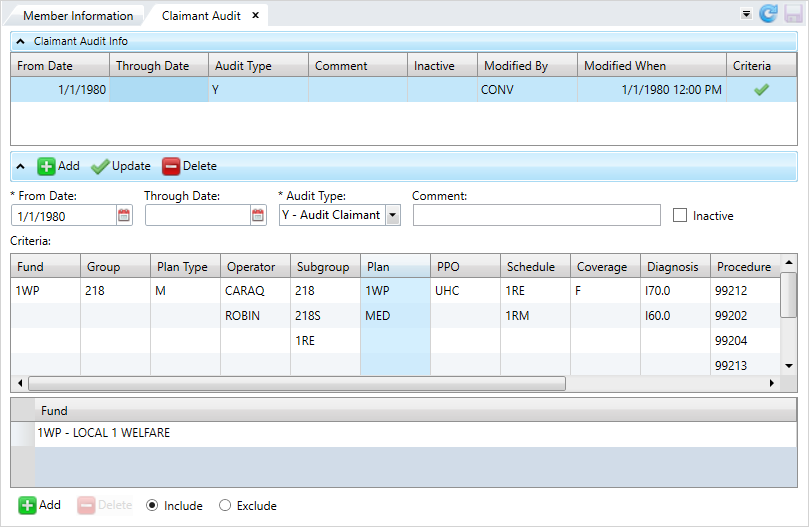
Task: Click the Update checkmark button
Action: click(x=121, y=166)
